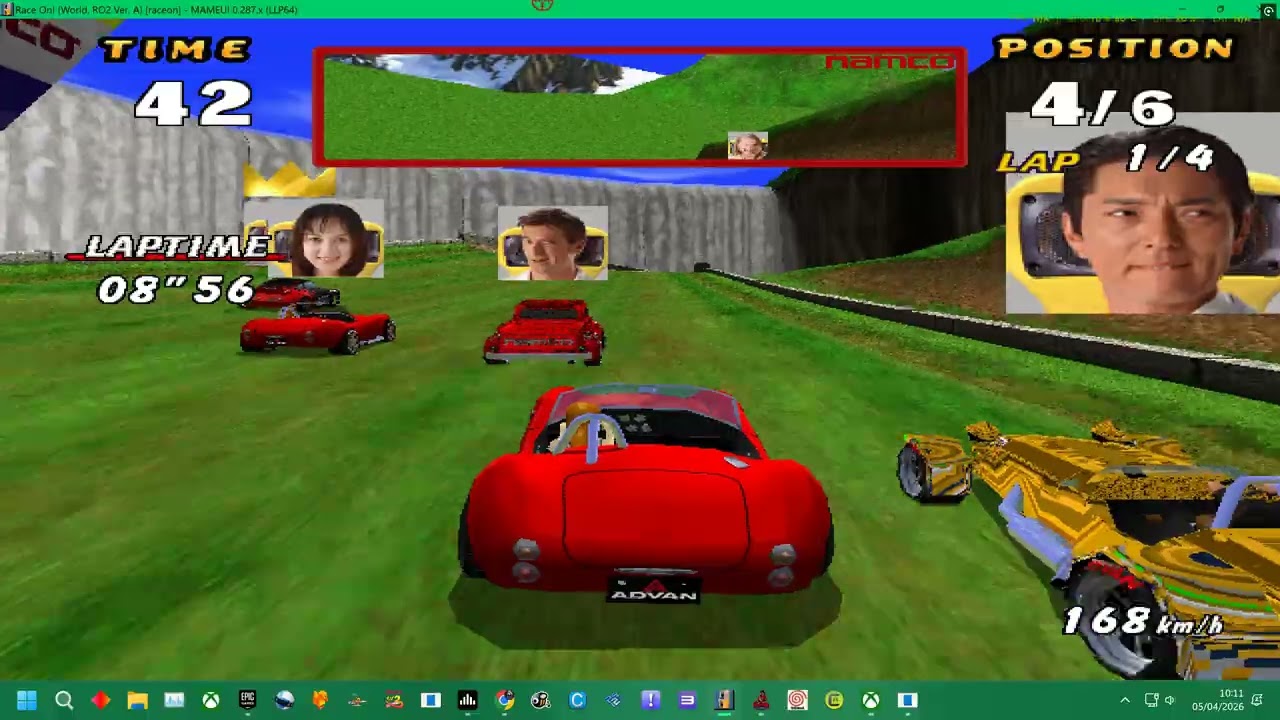
Task: Maximize the MAMEUI window
Action: click(1220, 9)
